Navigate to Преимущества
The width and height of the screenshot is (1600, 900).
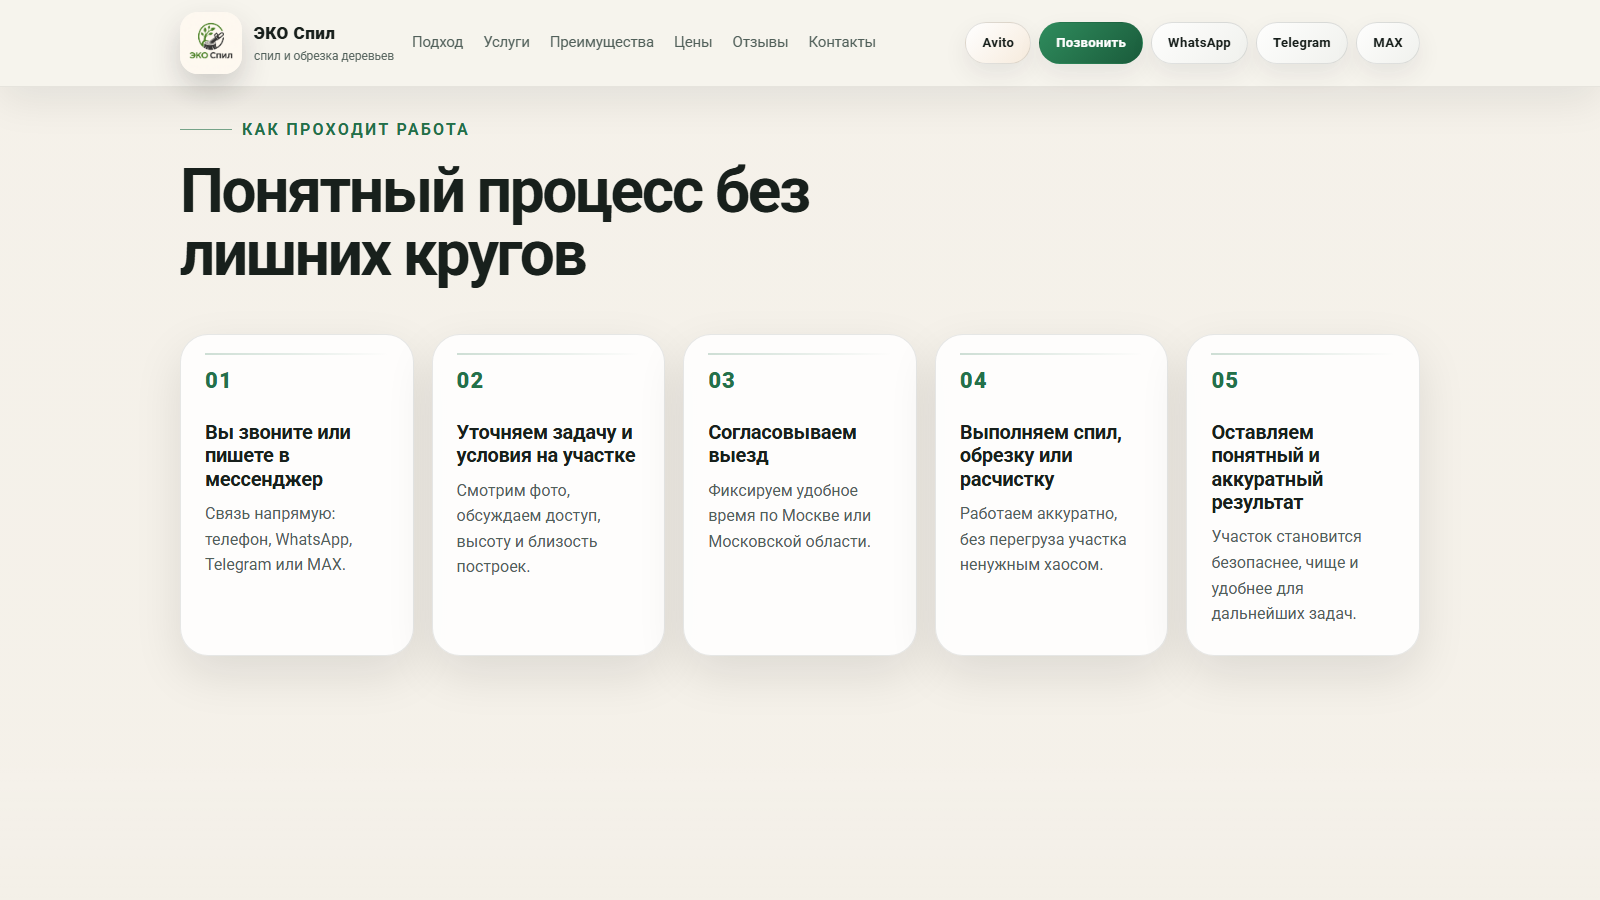point(601,42)
